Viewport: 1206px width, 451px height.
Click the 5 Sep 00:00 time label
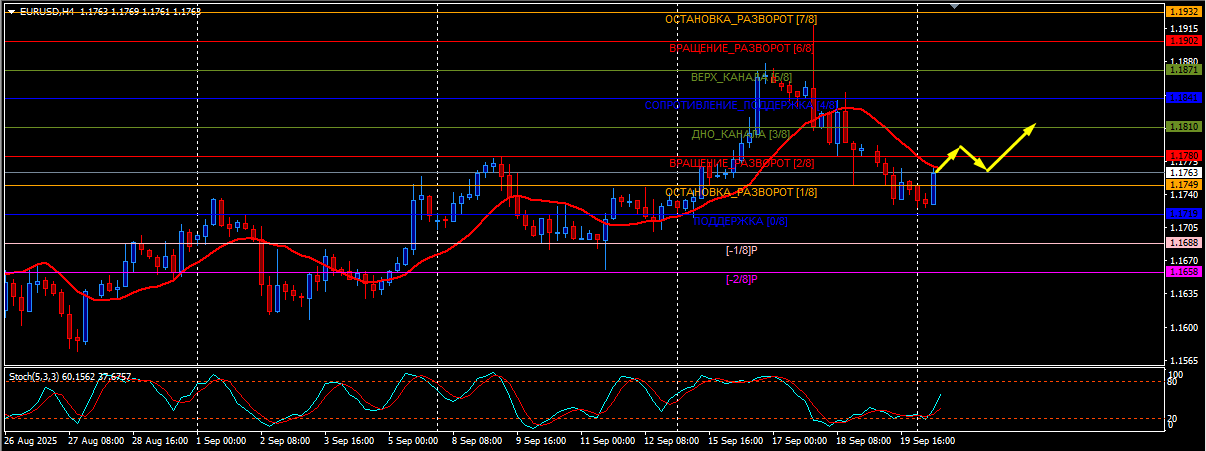click(413, 440)
